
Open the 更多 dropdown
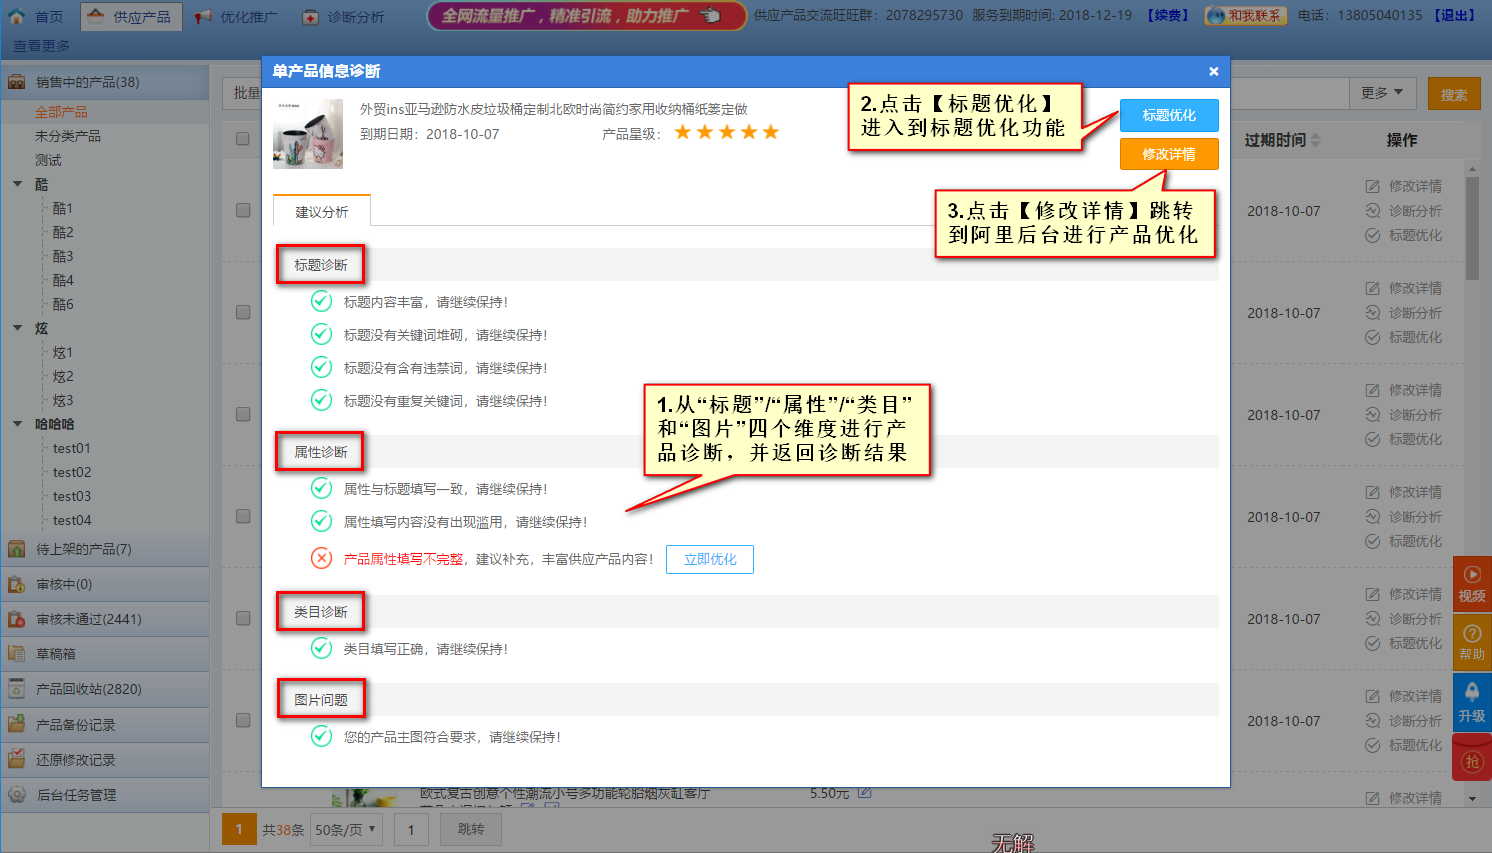(1382, 93)
